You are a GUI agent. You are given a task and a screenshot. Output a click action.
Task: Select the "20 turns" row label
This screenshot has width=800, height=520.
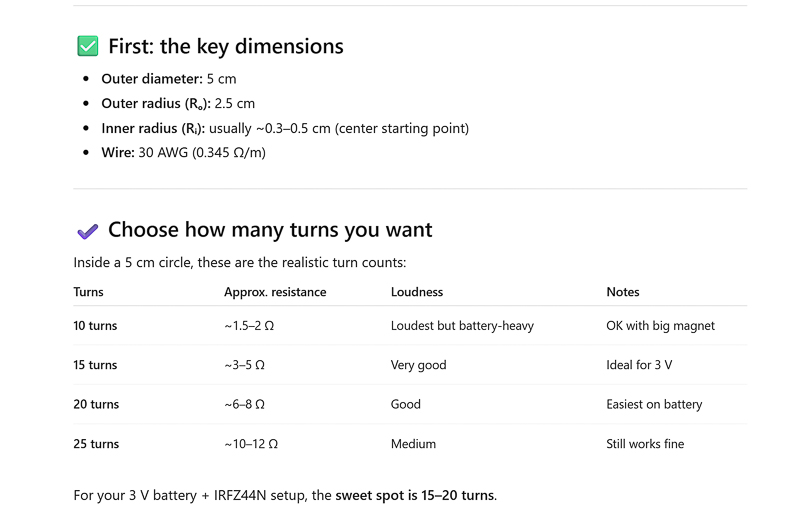pos(95,404)
